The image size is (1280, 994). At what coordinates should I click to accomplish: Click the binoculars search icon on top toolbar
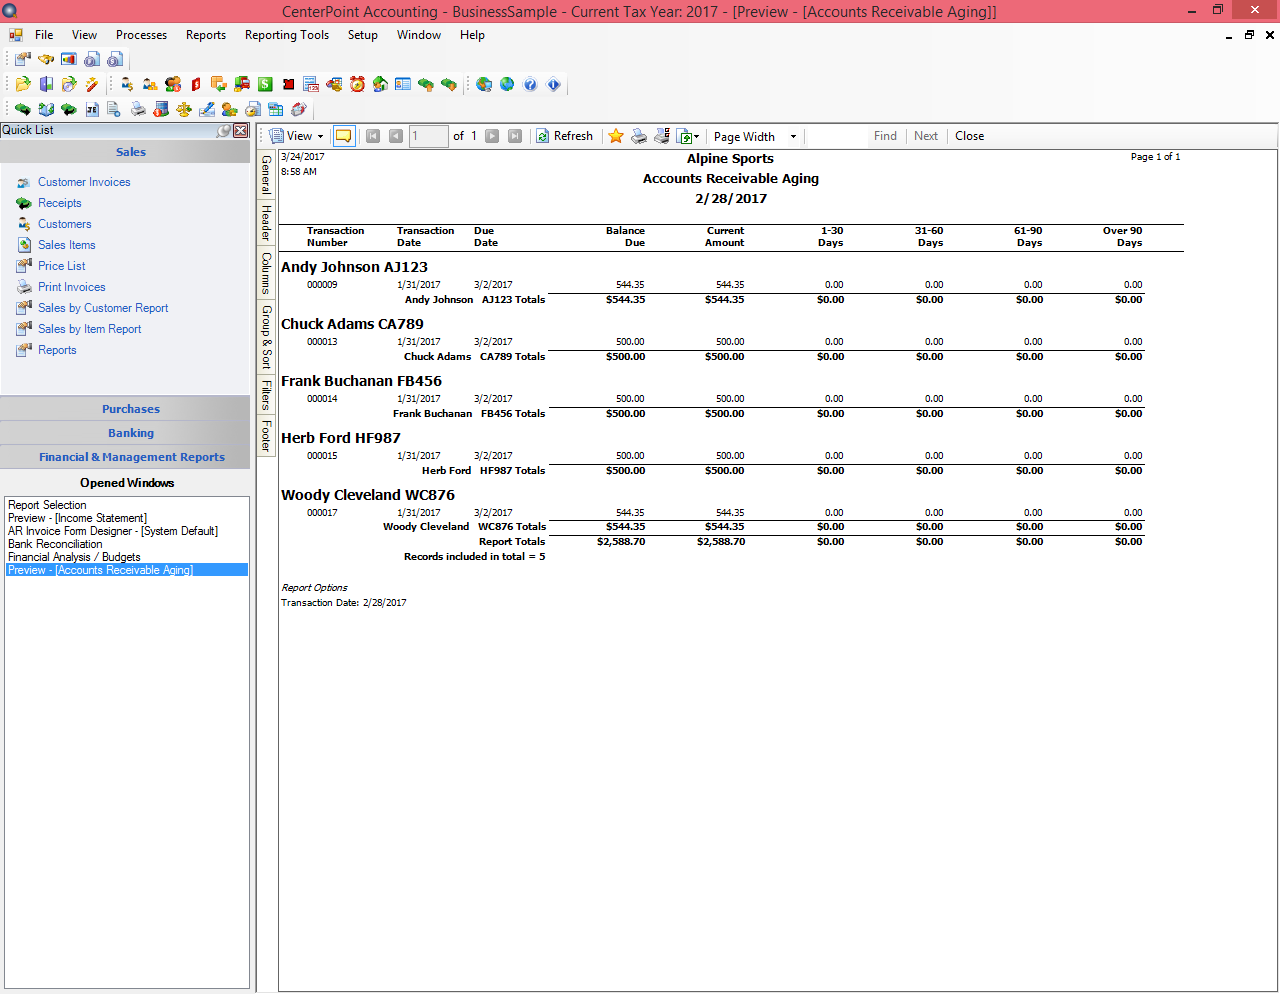45,59
